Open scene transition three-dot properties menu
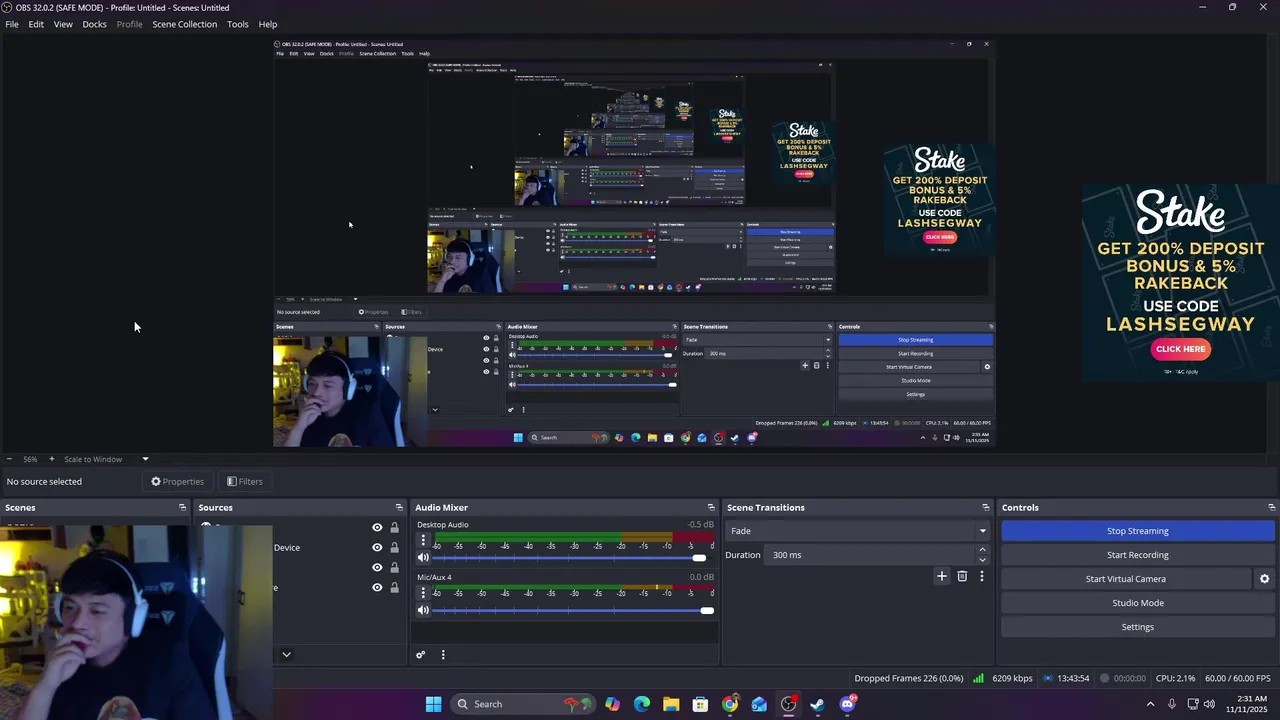 [x=982, y=576]
